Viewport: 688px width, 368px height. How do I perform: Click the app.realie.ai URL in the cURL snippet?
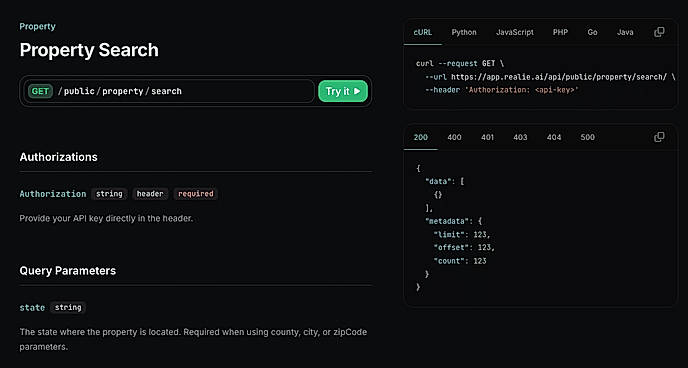(559, 77)
